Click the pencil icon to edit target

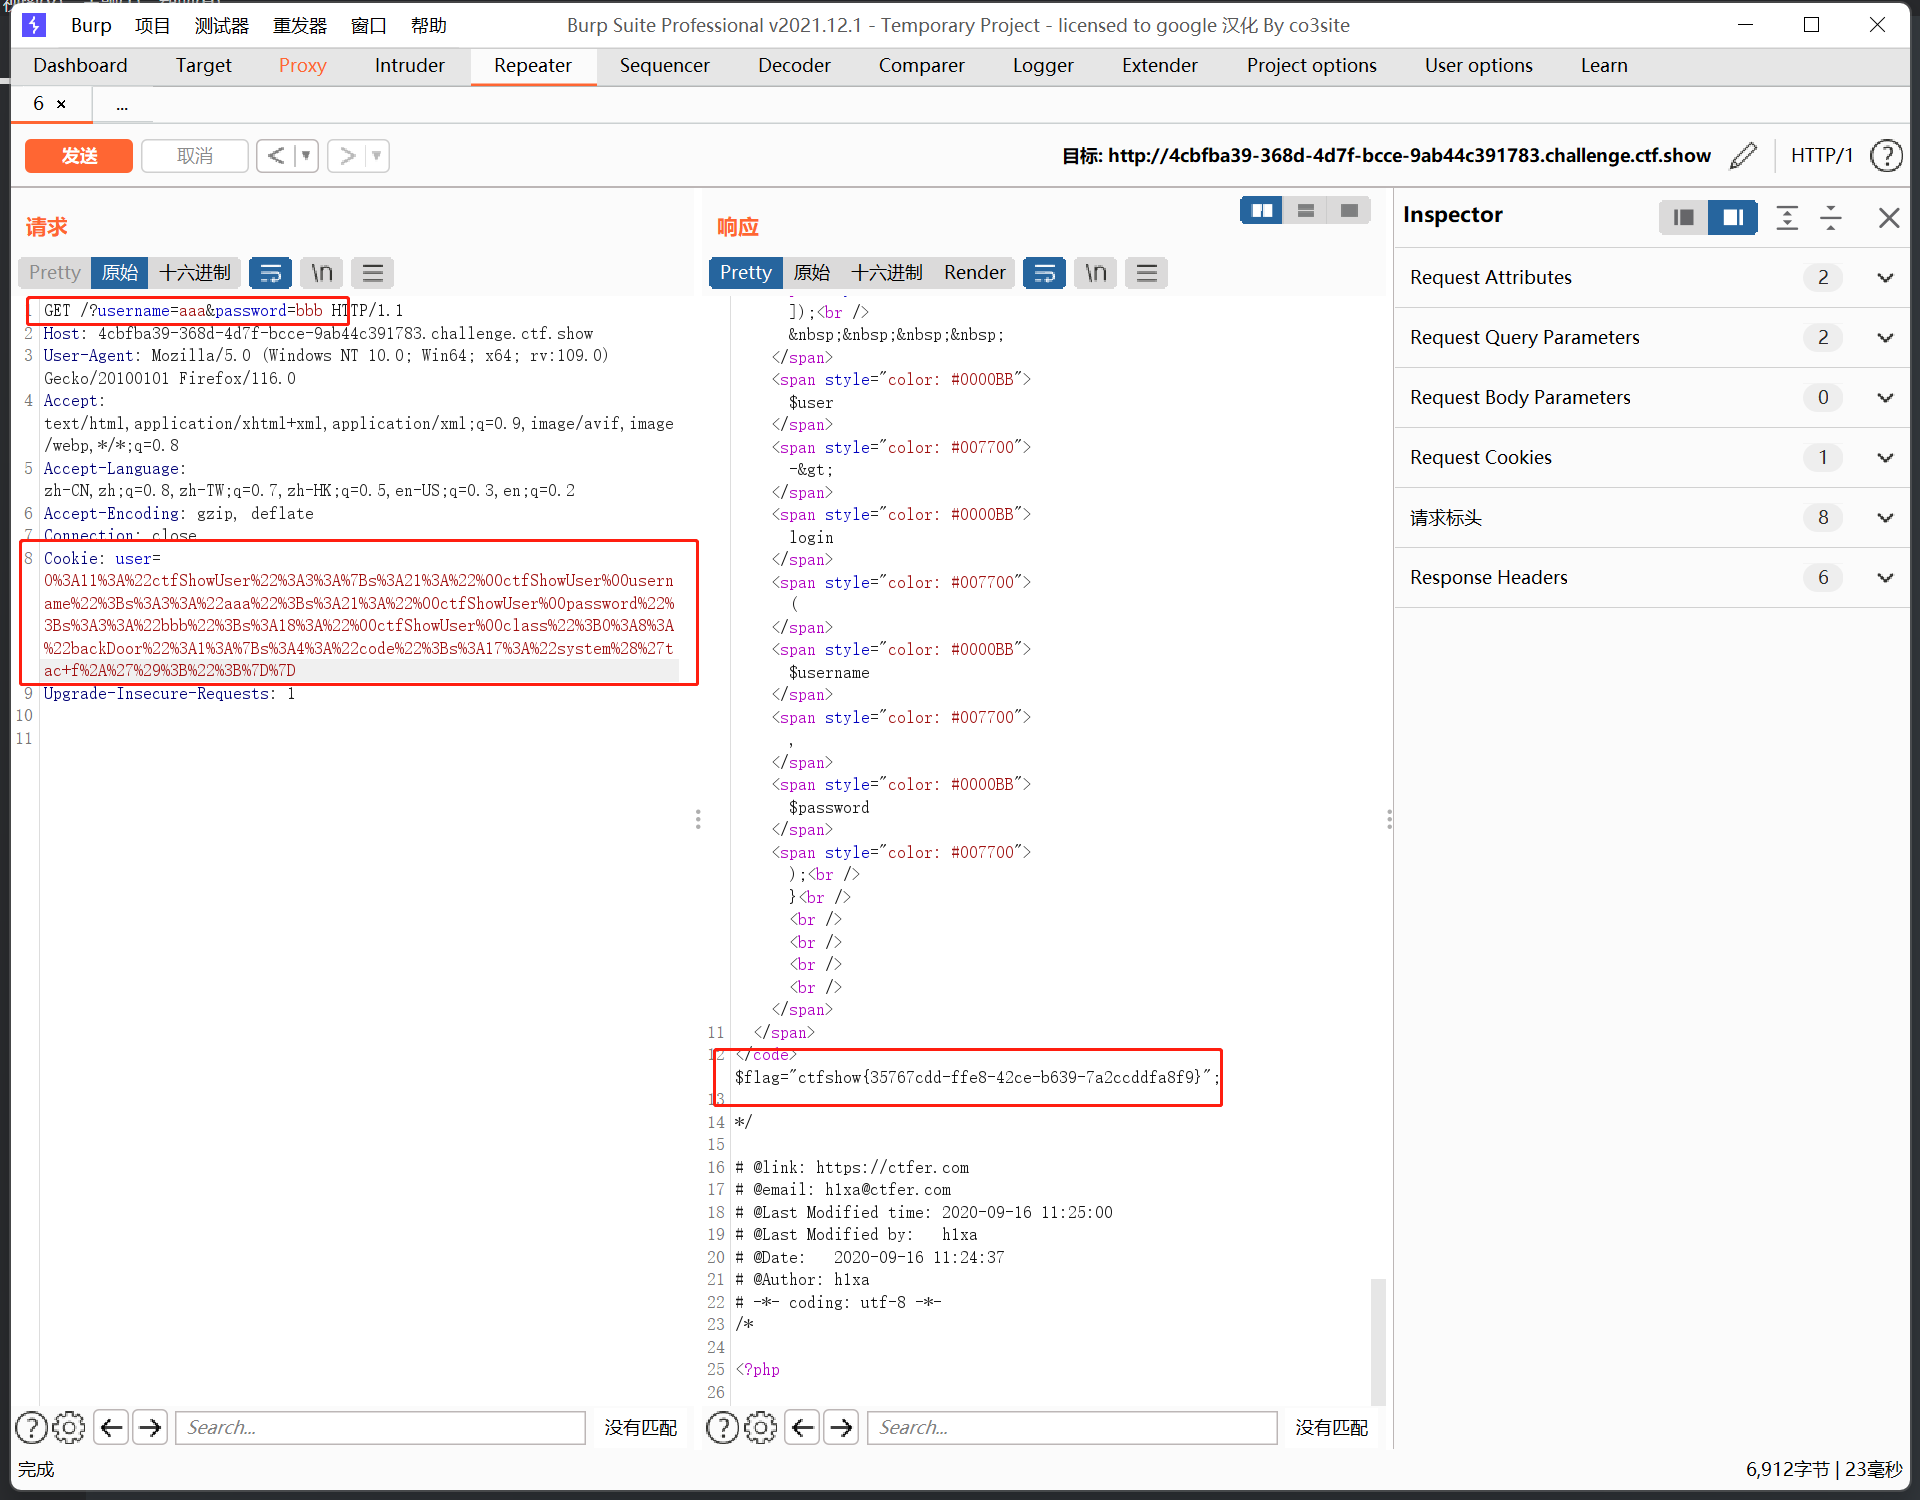pos(1743,156)
